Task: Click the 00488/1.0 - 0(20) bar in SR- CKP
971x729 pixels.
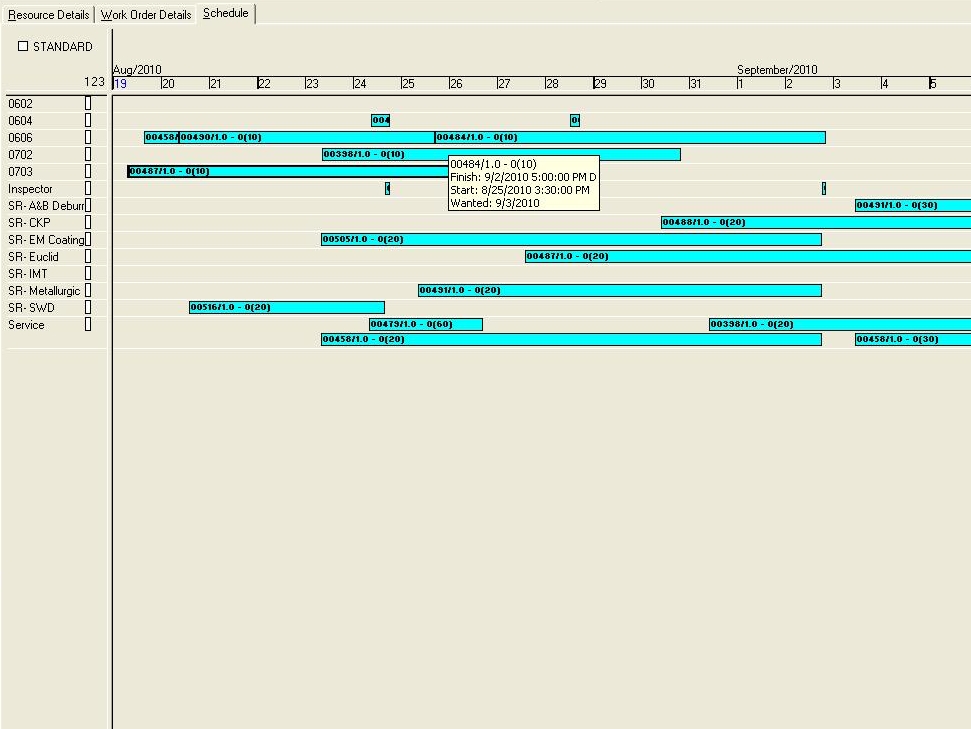Action: pos(815,223)
